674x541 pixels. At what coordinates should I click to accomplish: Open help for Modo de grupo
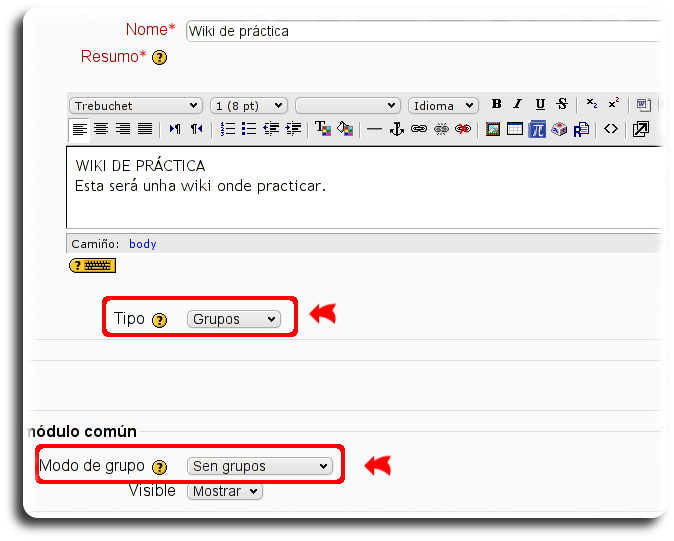click(x=159, y=467)
